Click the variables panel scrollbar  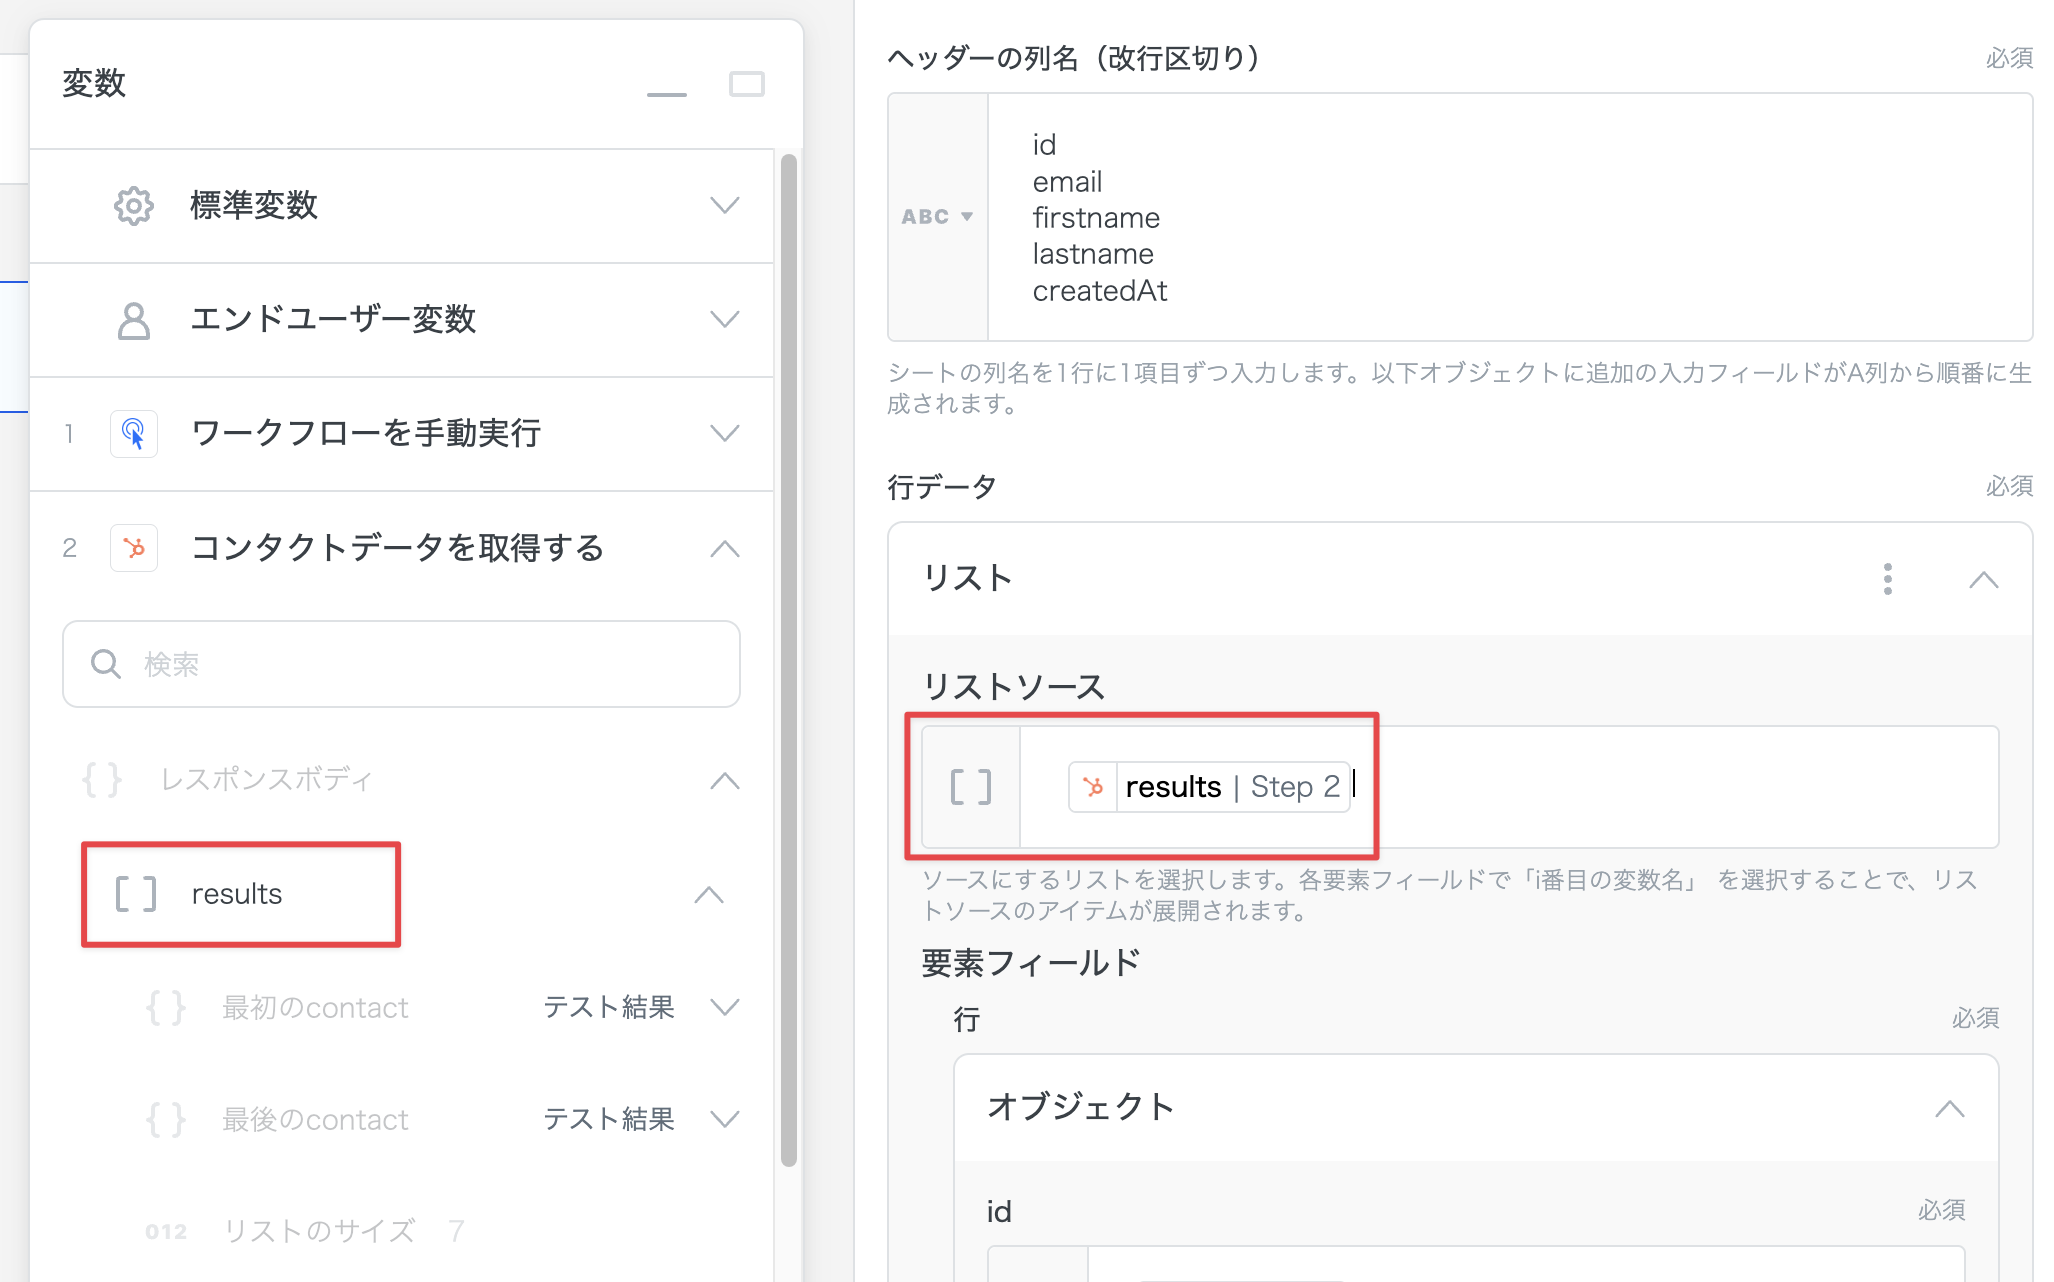coord(788,660)
